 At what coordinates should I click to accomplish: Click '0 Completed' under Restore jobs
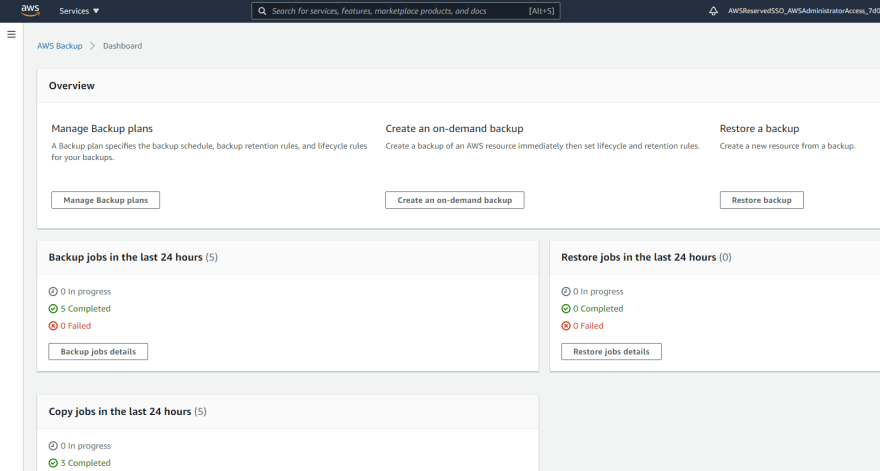[x=598, y=309]
